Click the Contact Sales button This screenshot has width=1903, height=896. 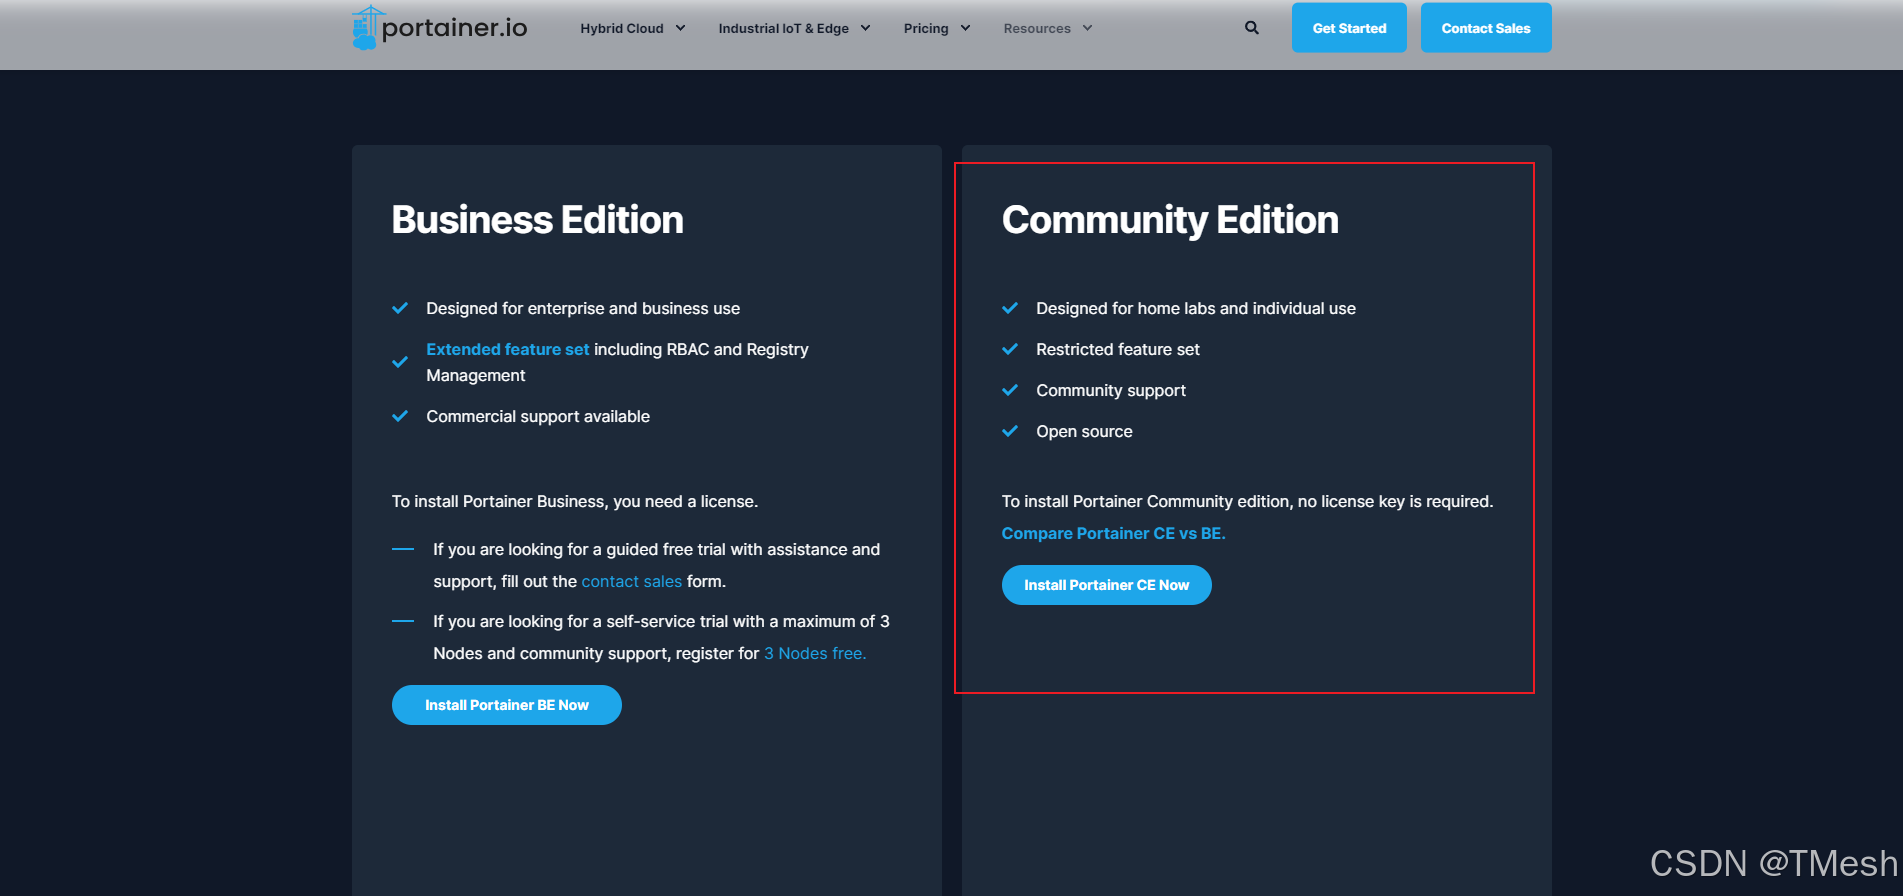[x=1486, y=28]
